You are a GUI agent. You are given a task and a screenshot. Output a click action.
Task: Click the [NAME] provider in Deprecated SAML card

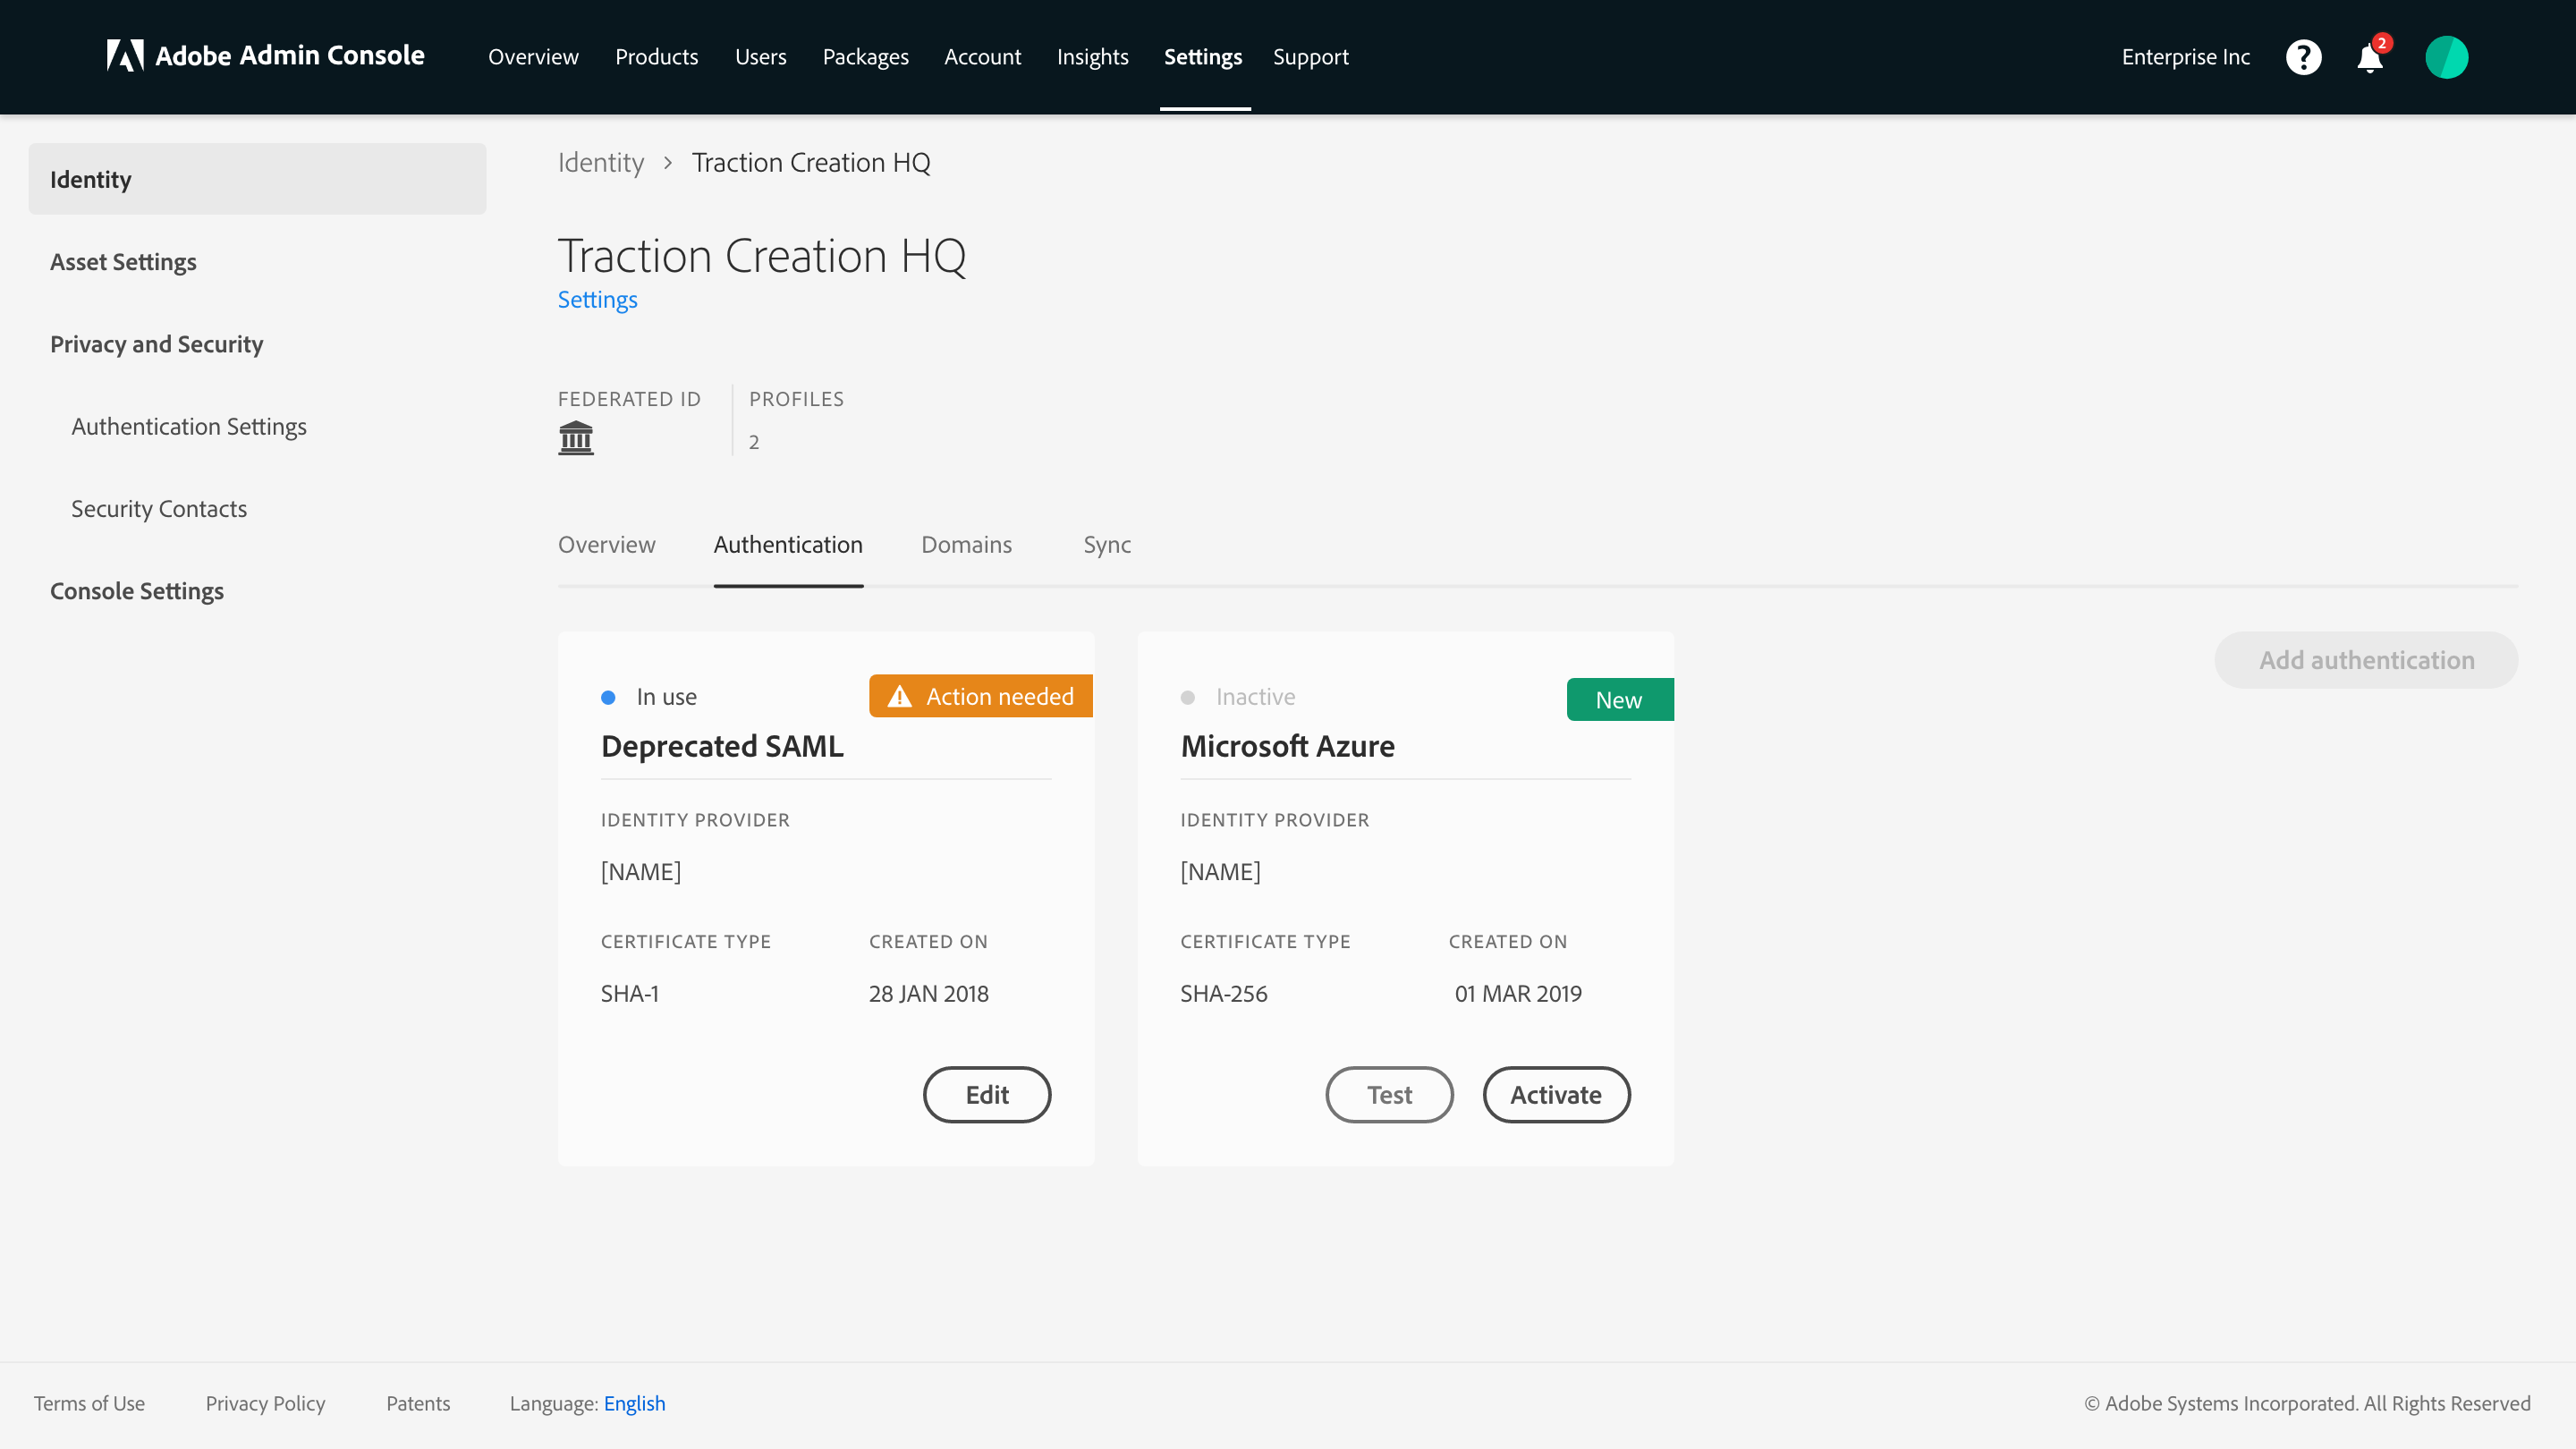[x=641, y=871]
